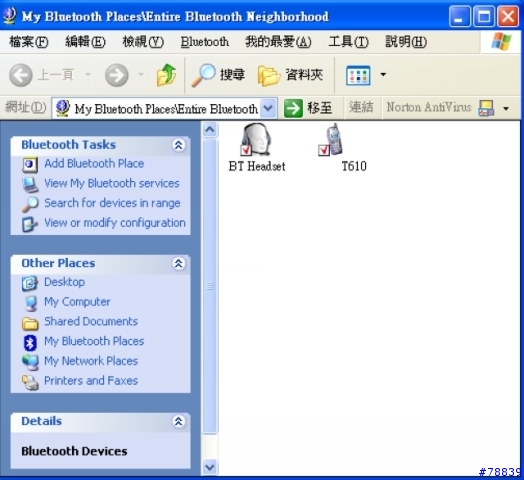Open the My Network Places link
The width and height of the screenshot is (524, 480).
91,361
